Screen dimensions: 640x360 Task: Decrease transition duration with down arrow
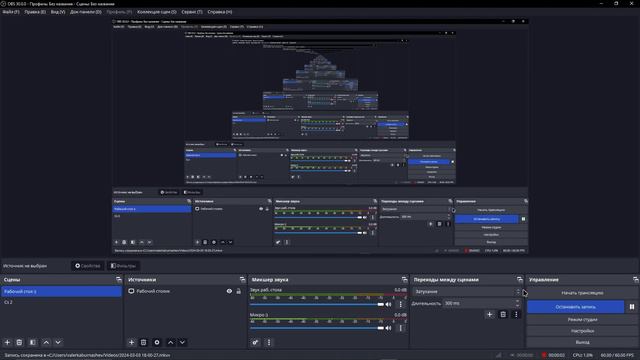[x=518, y=305]
